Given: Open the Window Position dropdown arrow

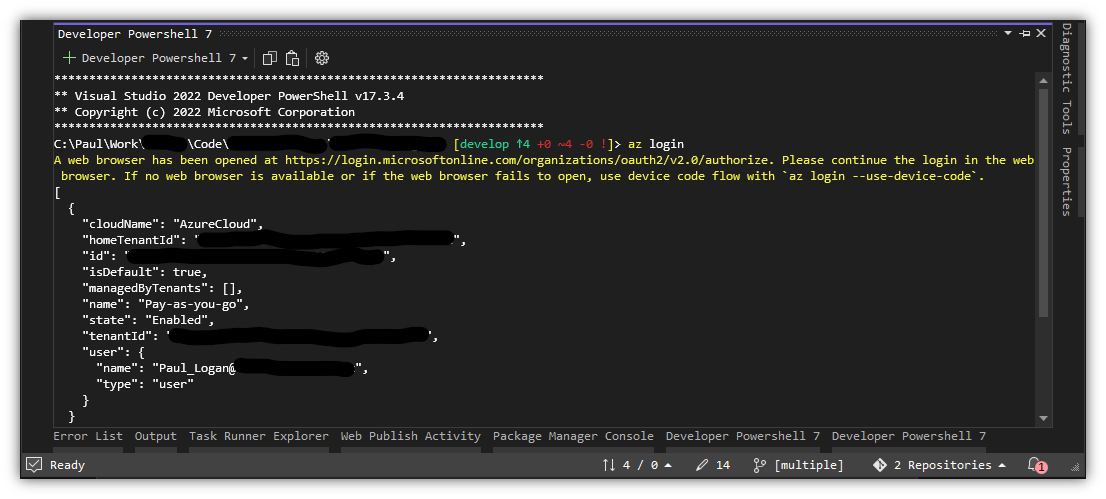Looking at the screenshot, I should pos(1009,33).
